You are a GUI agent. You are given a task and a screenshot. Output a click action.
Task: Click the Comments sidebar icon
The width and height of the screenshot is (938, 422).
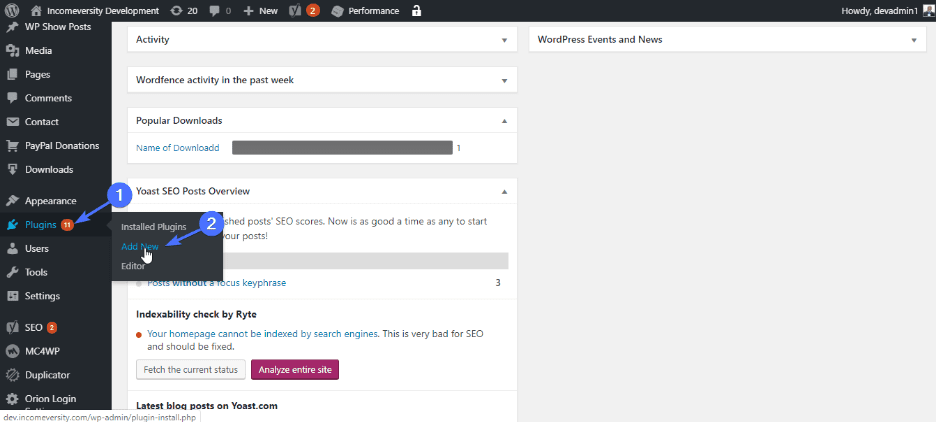point(13,98)
